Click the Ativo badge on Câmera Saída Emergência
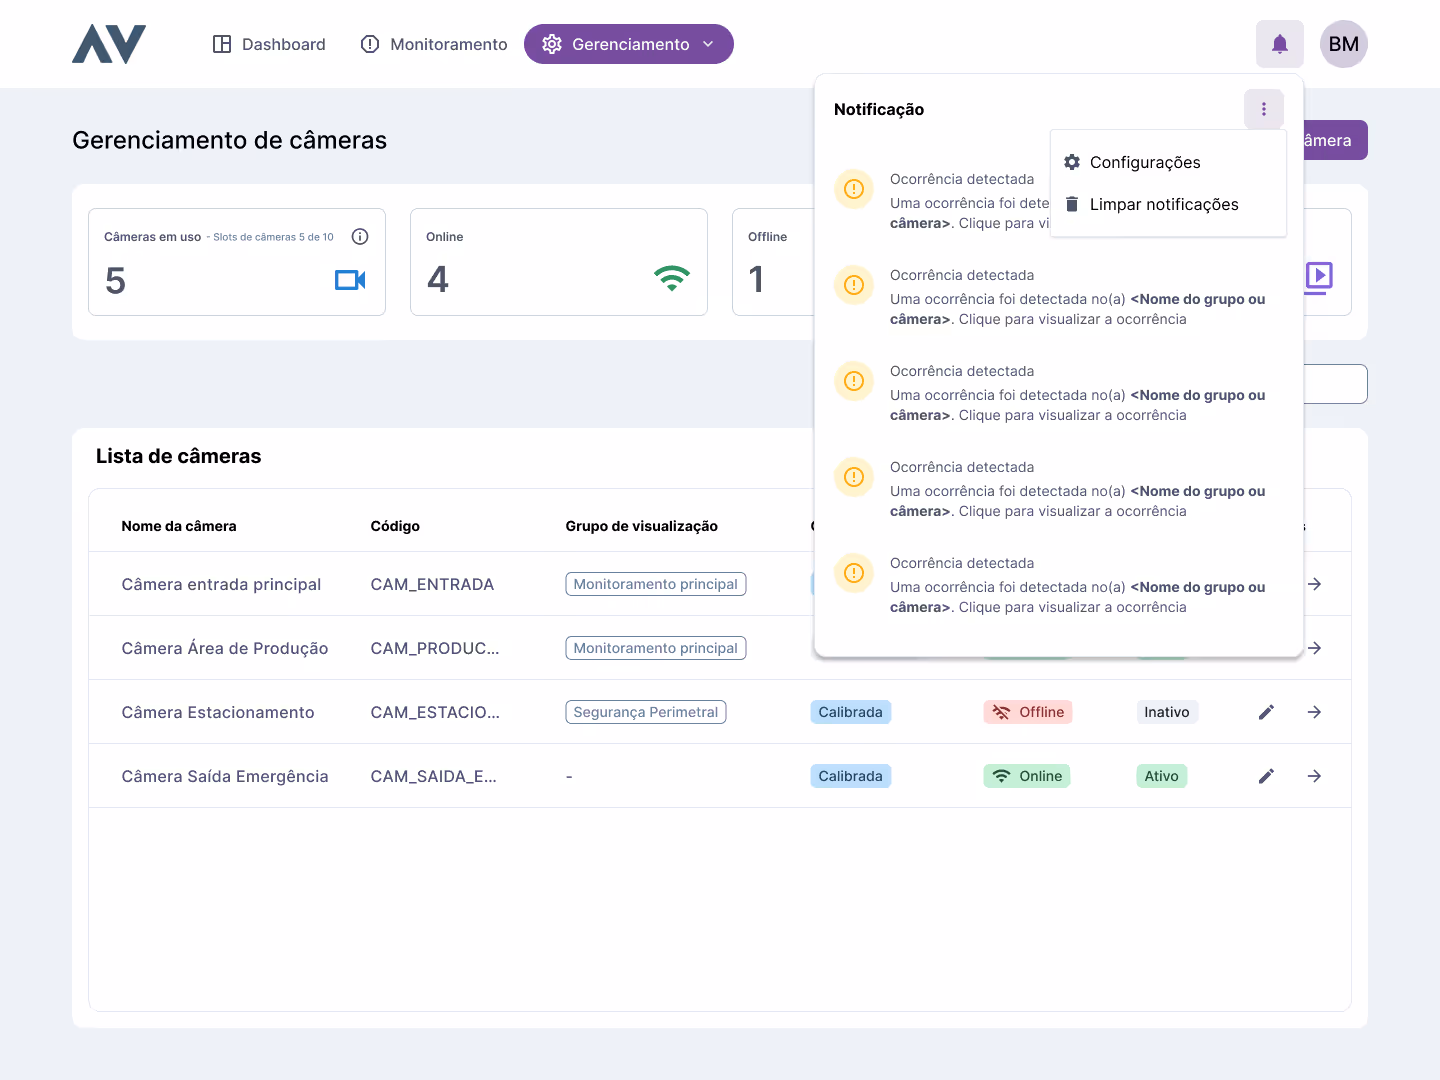This screenshot has width=1440, height=1080. (x=1161, y=775)
